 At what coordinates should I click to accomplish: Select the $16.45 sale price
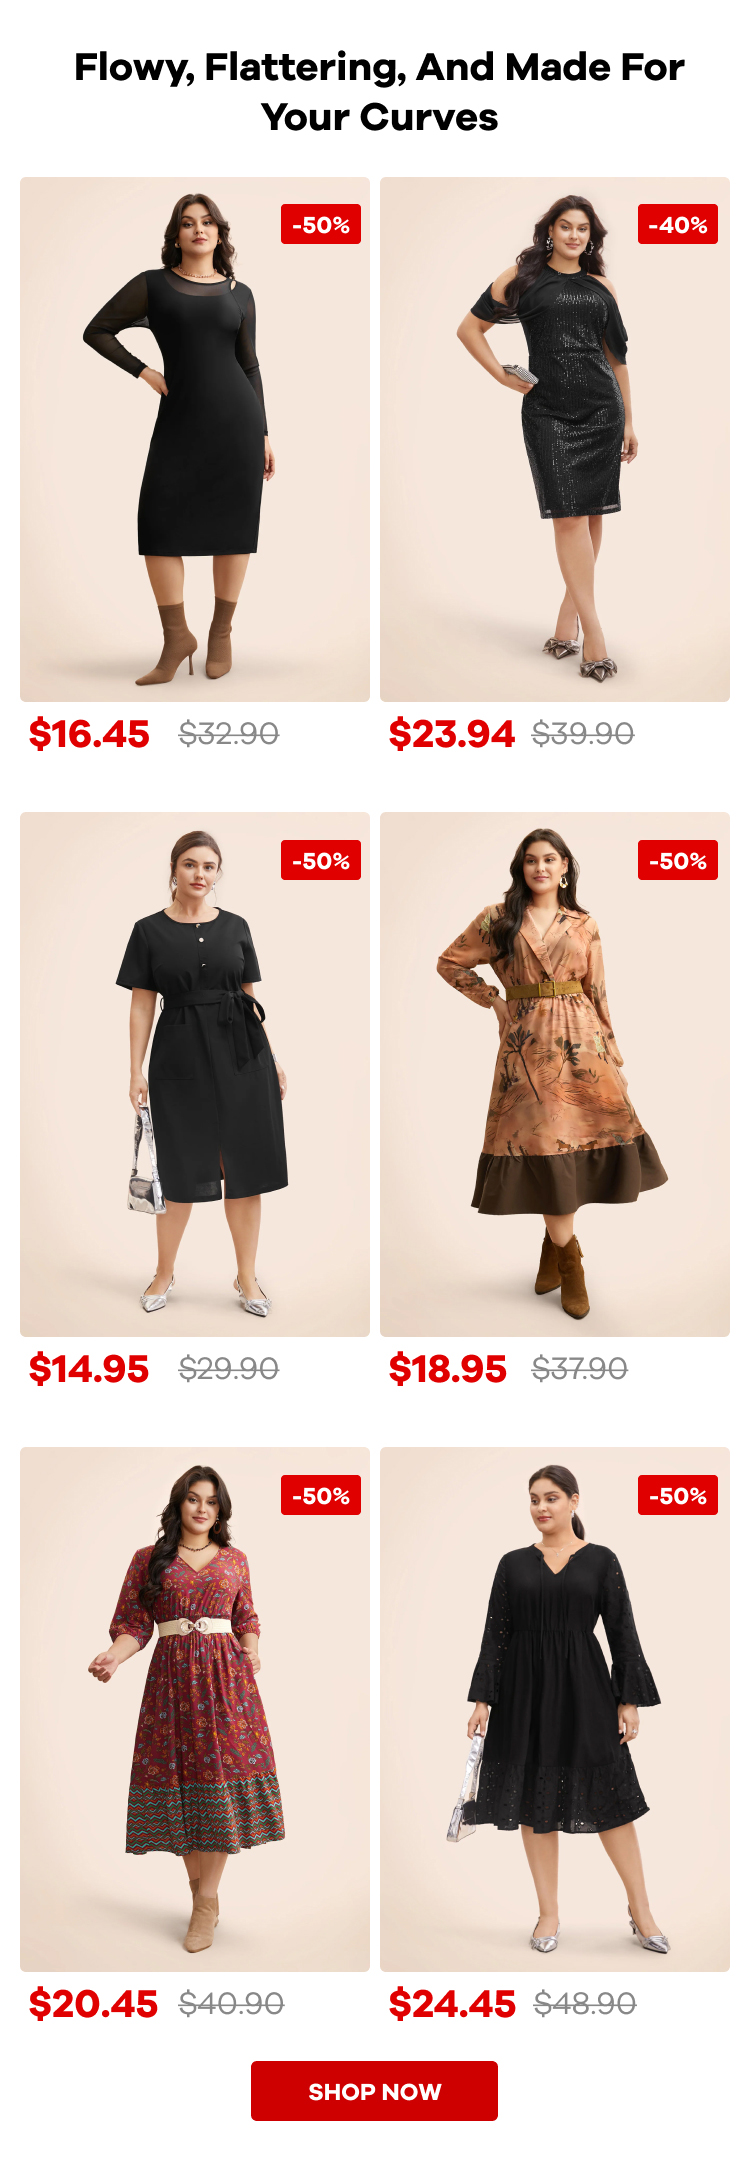pos(89,734)
